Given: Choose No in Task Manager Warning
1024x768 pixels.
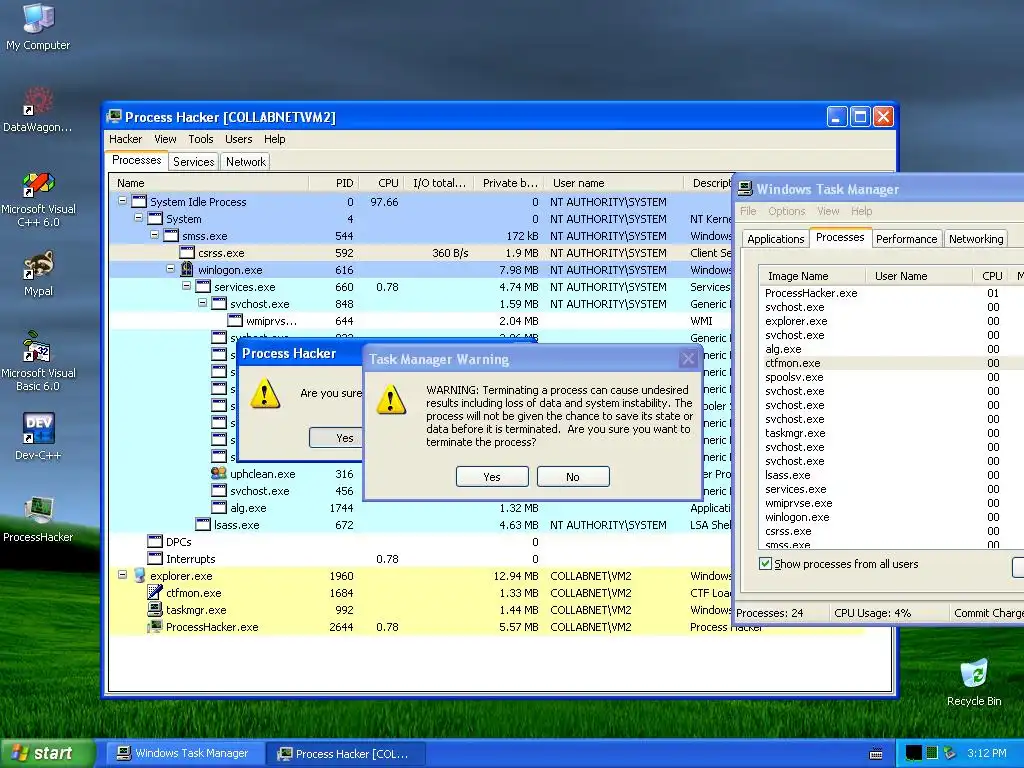Looking at the screenshot, I should [573, 477].
